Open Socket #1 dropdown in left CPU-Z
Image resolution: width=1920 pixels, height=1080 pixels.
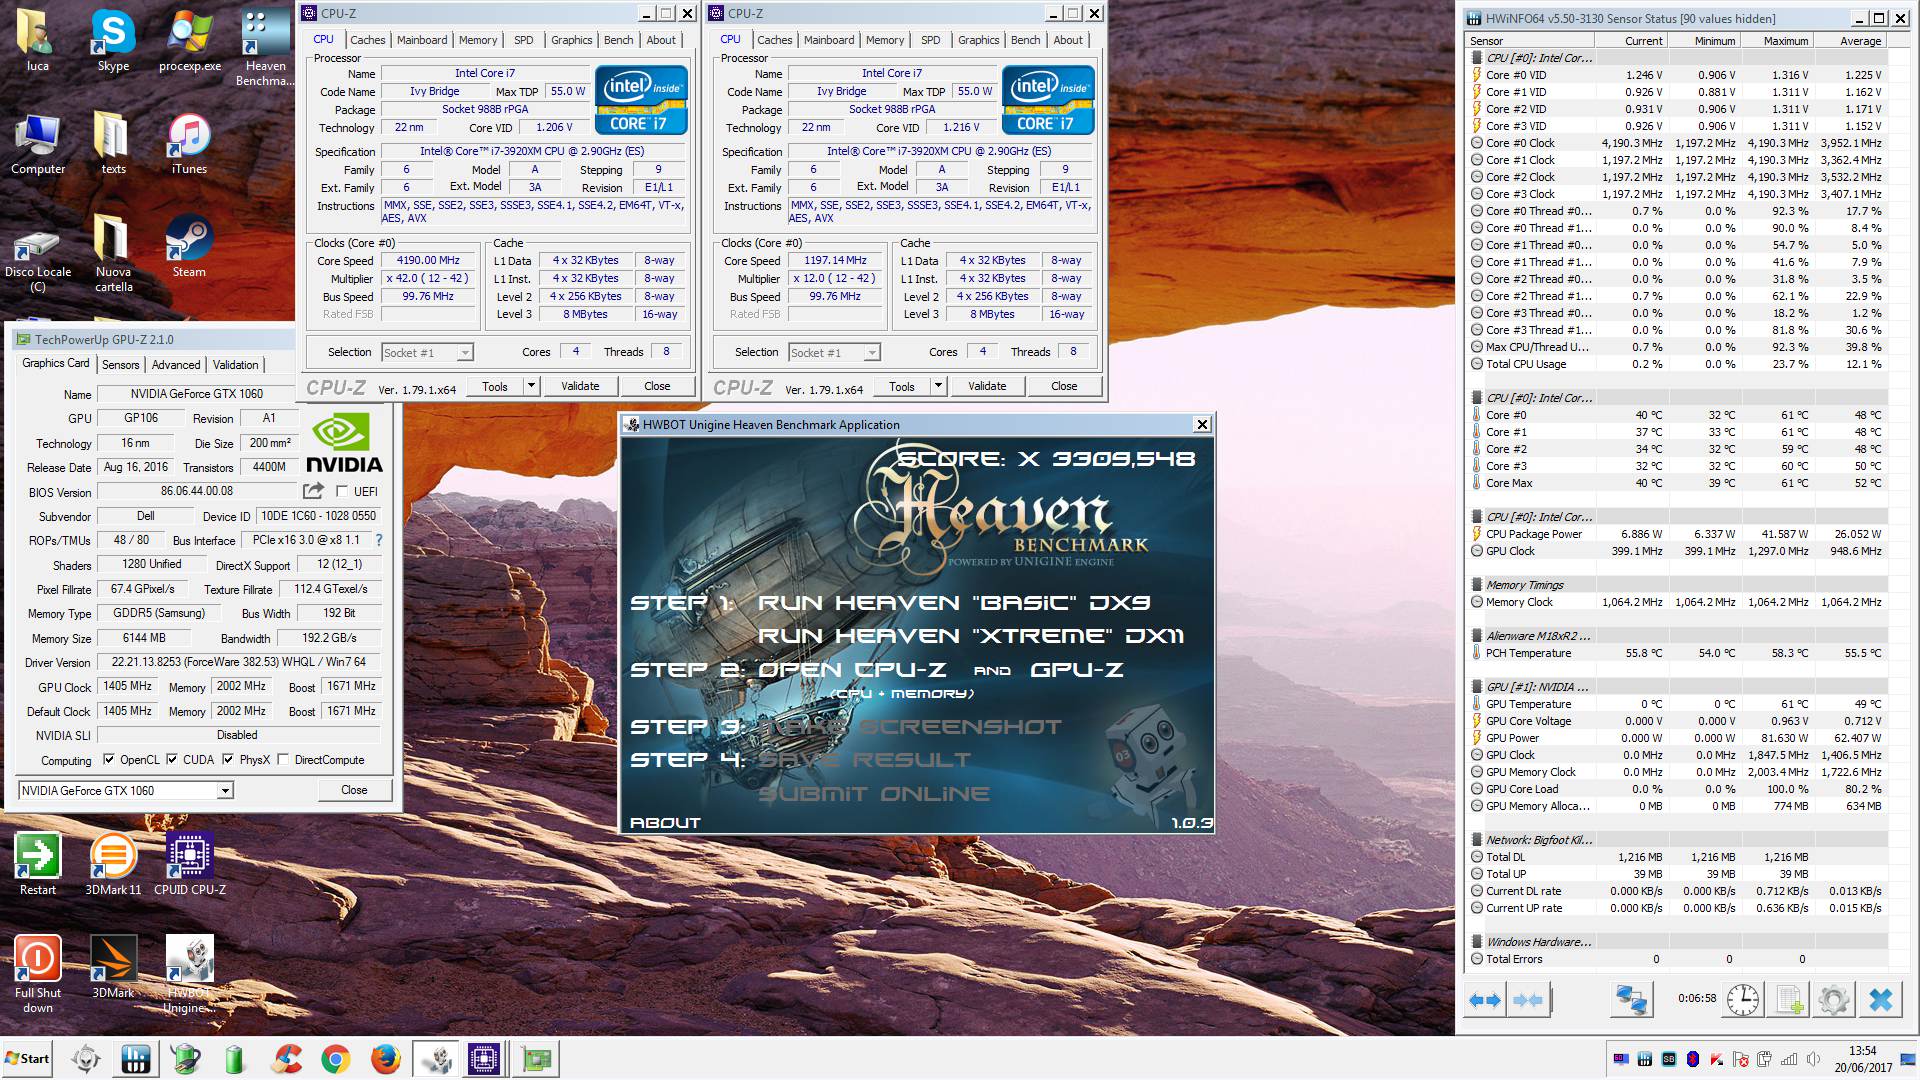[x=464, y=352]
